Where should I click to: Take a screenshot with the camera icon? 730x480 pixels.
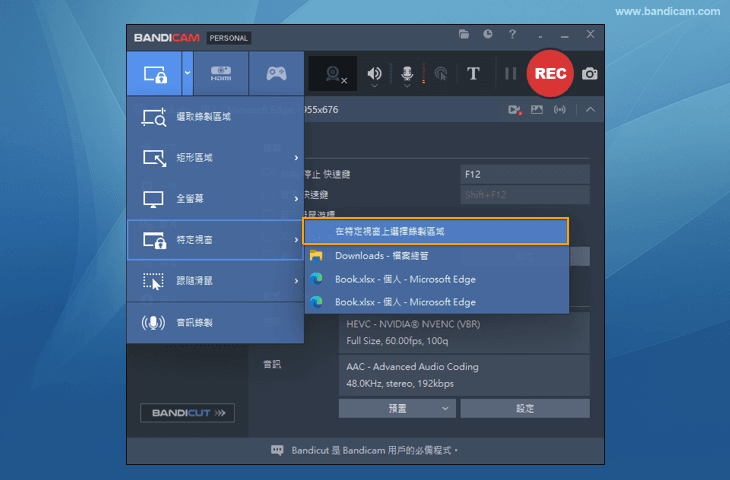click(589, 74)
